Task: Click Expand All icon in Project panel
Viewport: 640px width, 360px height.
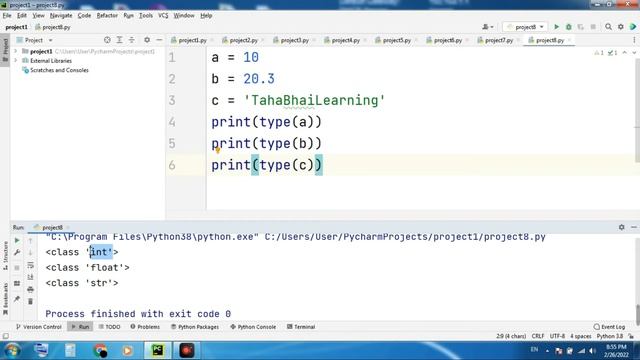Action: [119, 40]
